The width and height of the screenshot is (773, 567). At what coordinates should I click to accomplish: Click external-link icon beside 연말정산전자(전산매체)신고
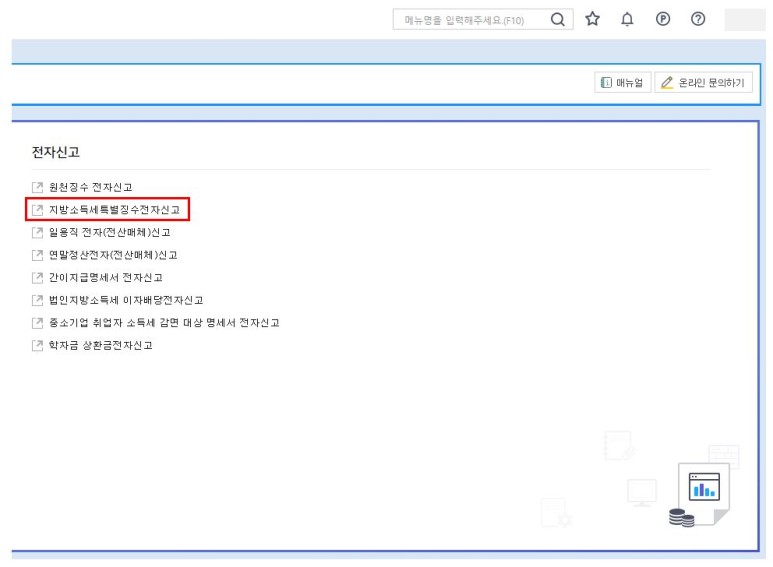pos(37,255)
